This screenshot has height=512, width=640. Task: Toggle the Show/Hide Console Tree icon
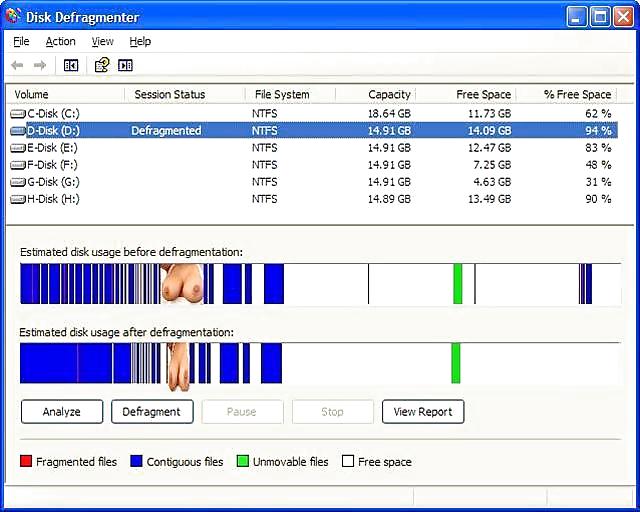pos(71,65)
